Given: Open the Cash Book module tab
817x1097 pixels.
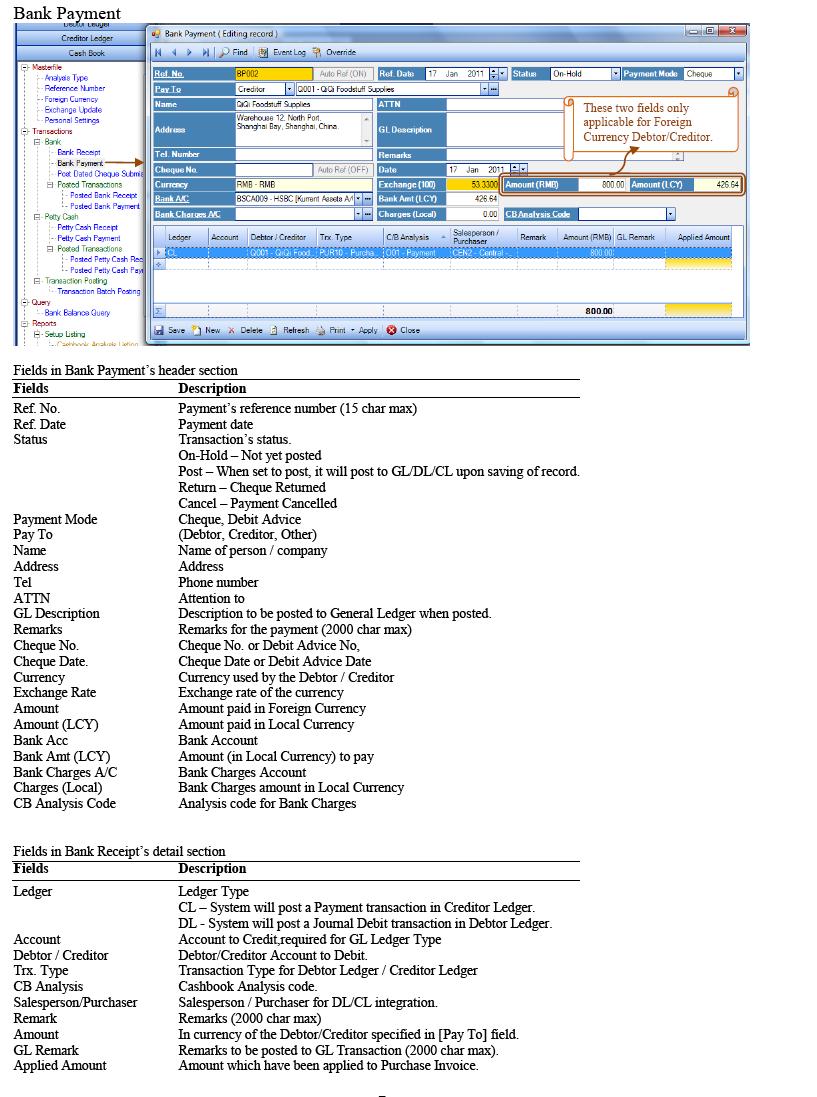Looking at the screenshot, I should coord(86,53).
